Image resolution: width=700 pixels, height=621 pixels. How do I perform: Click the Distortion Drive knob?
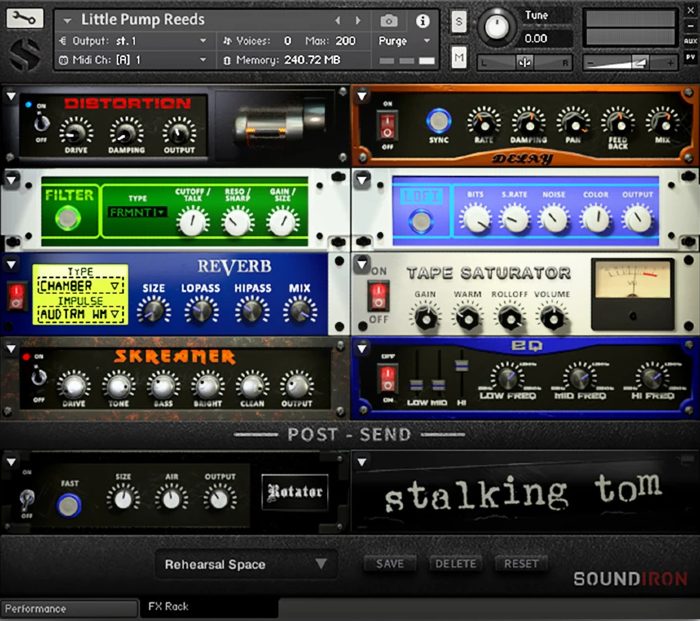pyautogui.click(x=76, y=131)
